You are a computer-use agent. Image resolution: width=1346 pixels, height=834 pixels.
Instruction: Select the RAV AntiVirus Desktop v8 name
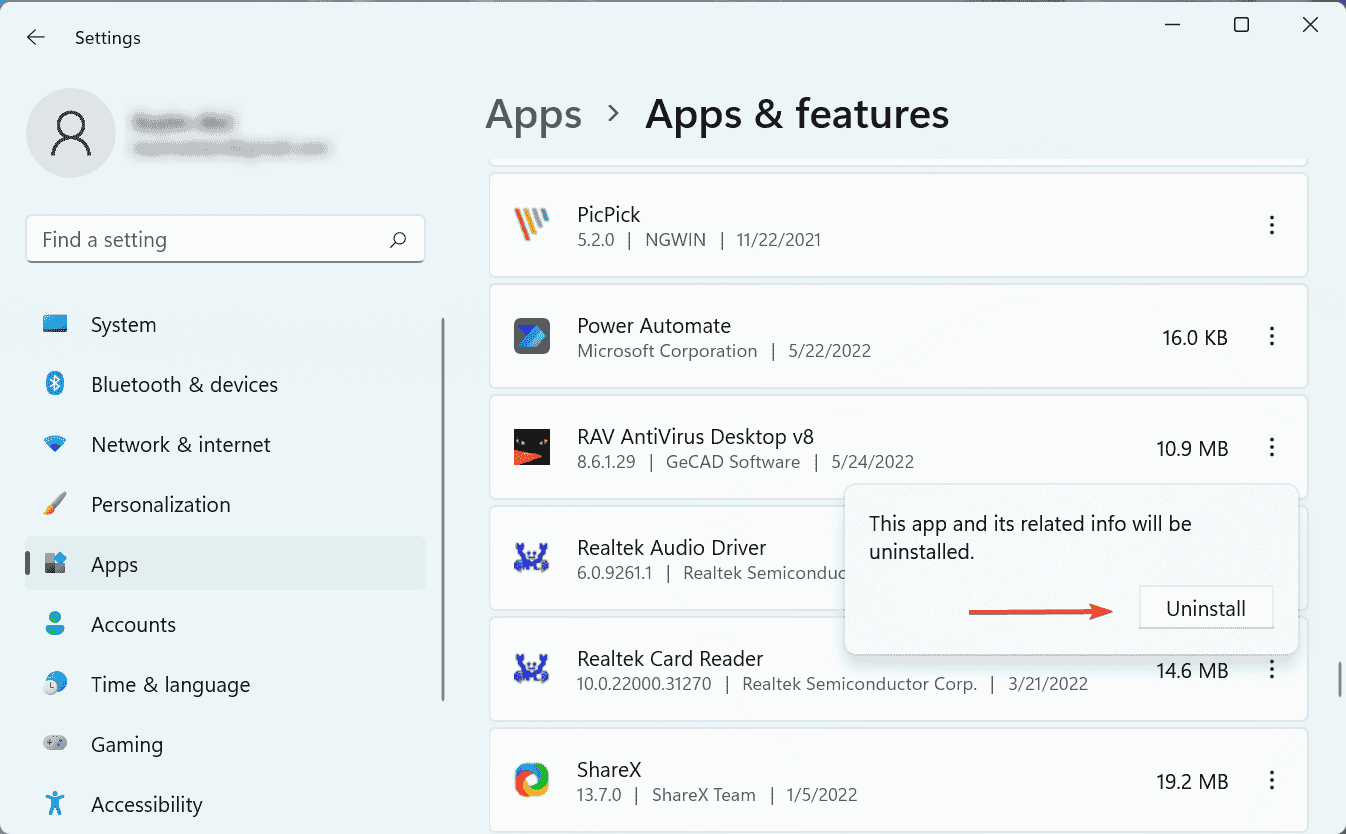point(696,436)
